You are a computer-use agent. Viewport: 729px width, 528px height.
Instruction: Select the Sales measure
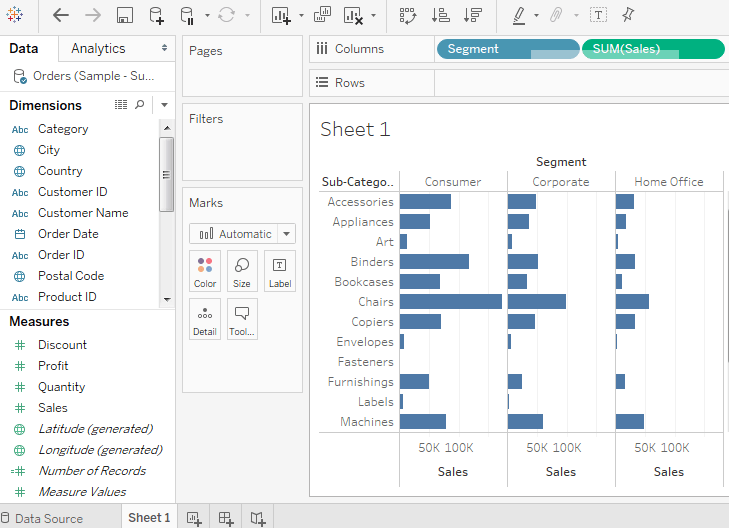tap(53, 408)
